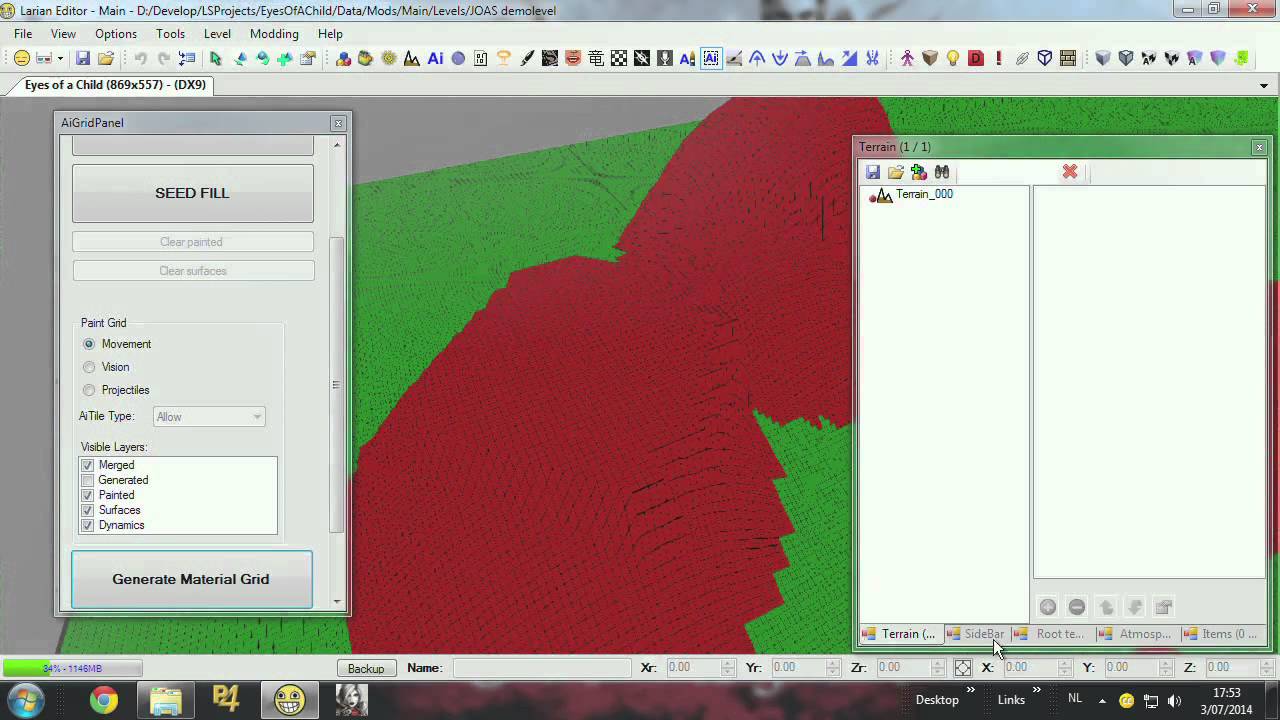Click the open folder icon in main toolbar
The image size is (1280, 720).
pyautogui.click(x=106, y=59)
